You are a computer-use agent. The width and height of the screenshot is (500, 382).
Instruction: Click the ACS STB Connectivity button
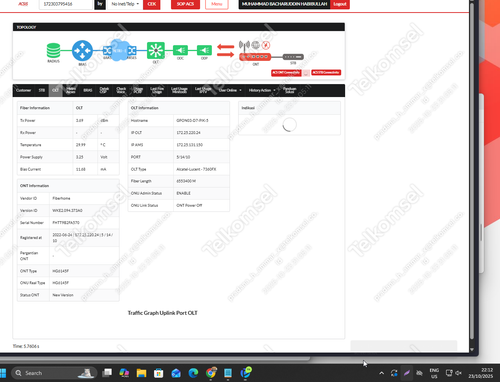pyautogui.click(x=326, y=73)
